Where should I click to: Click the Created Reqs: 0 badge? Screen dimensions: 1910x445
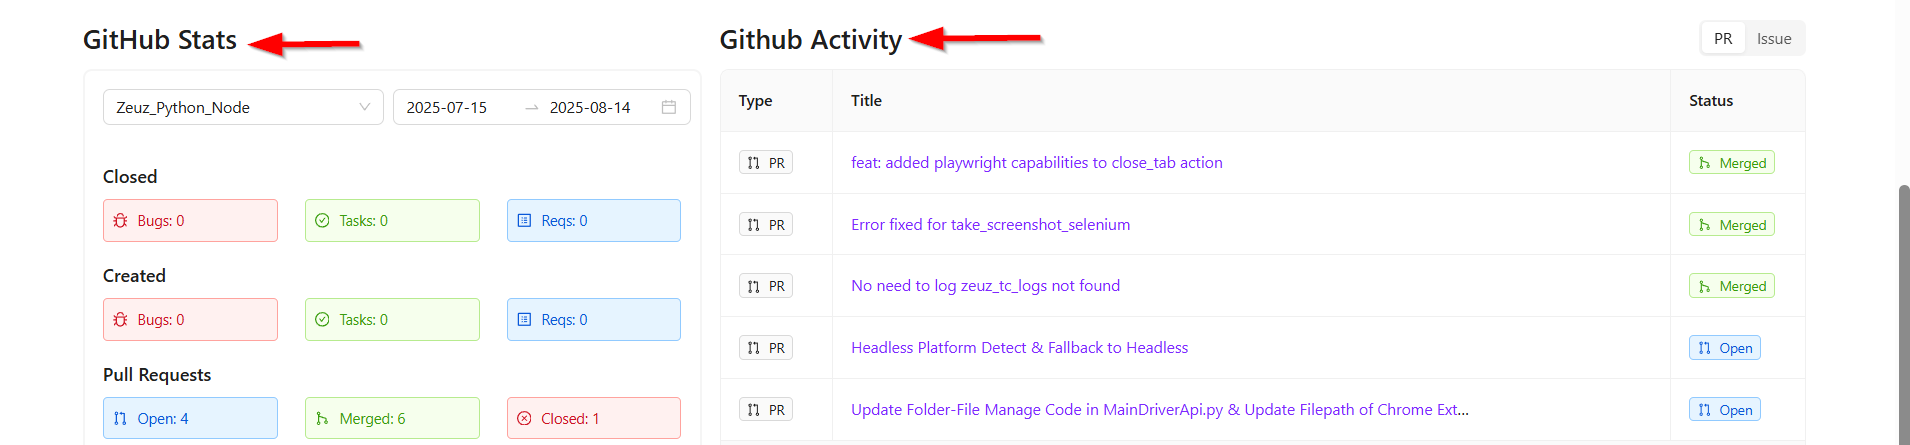(x=594, y=319)
